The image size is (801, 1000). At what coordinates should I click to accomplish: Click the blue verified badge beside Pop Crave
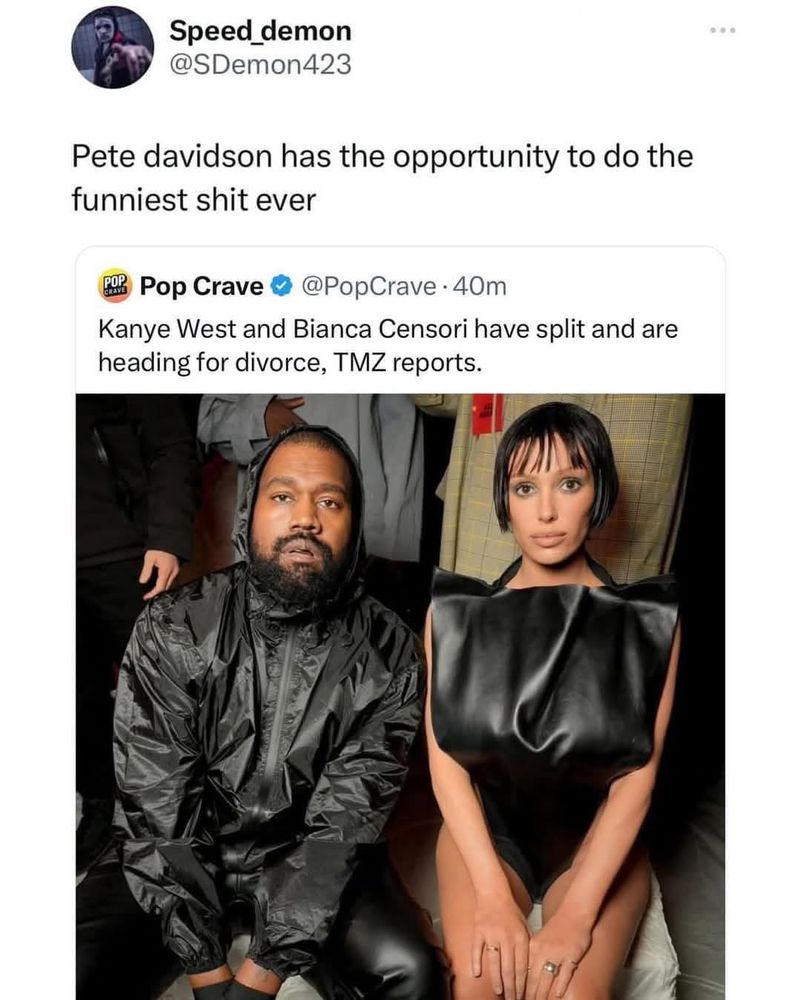click(281, 286)
